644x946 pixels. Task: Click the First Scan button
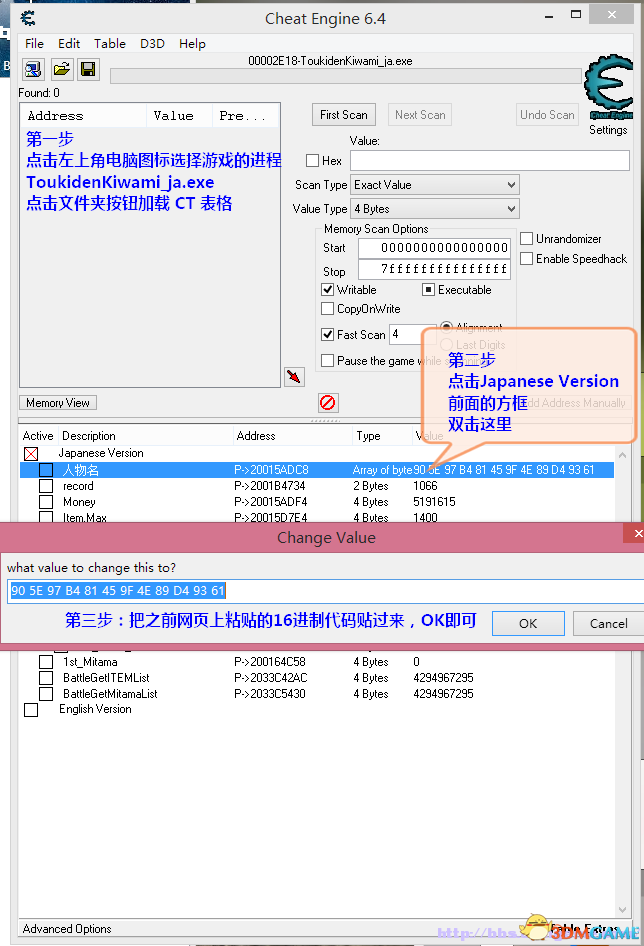point(344,115)
